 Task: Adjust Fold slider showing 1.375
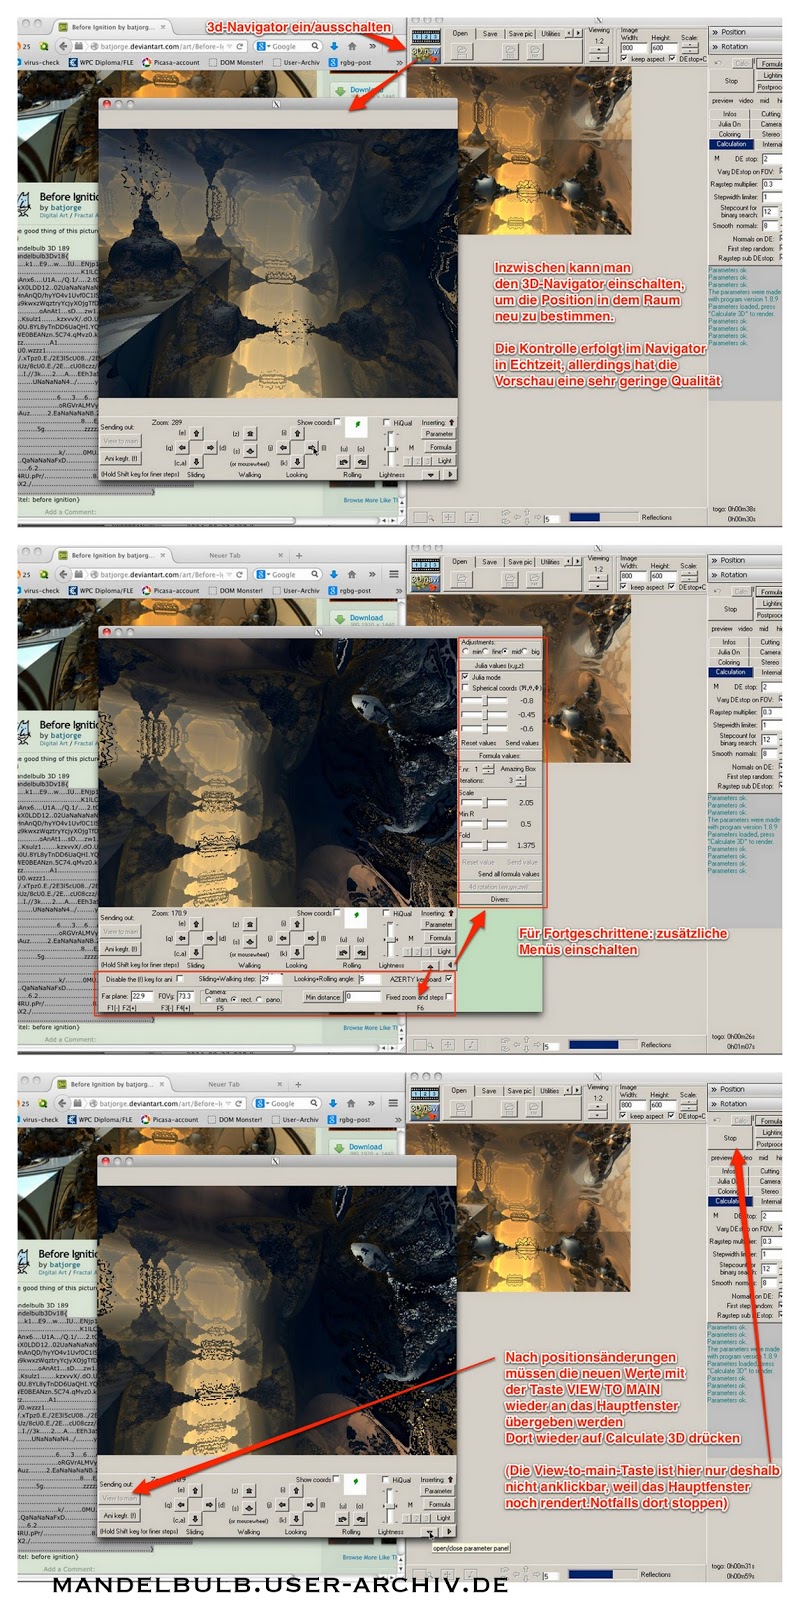pos(484,845)
